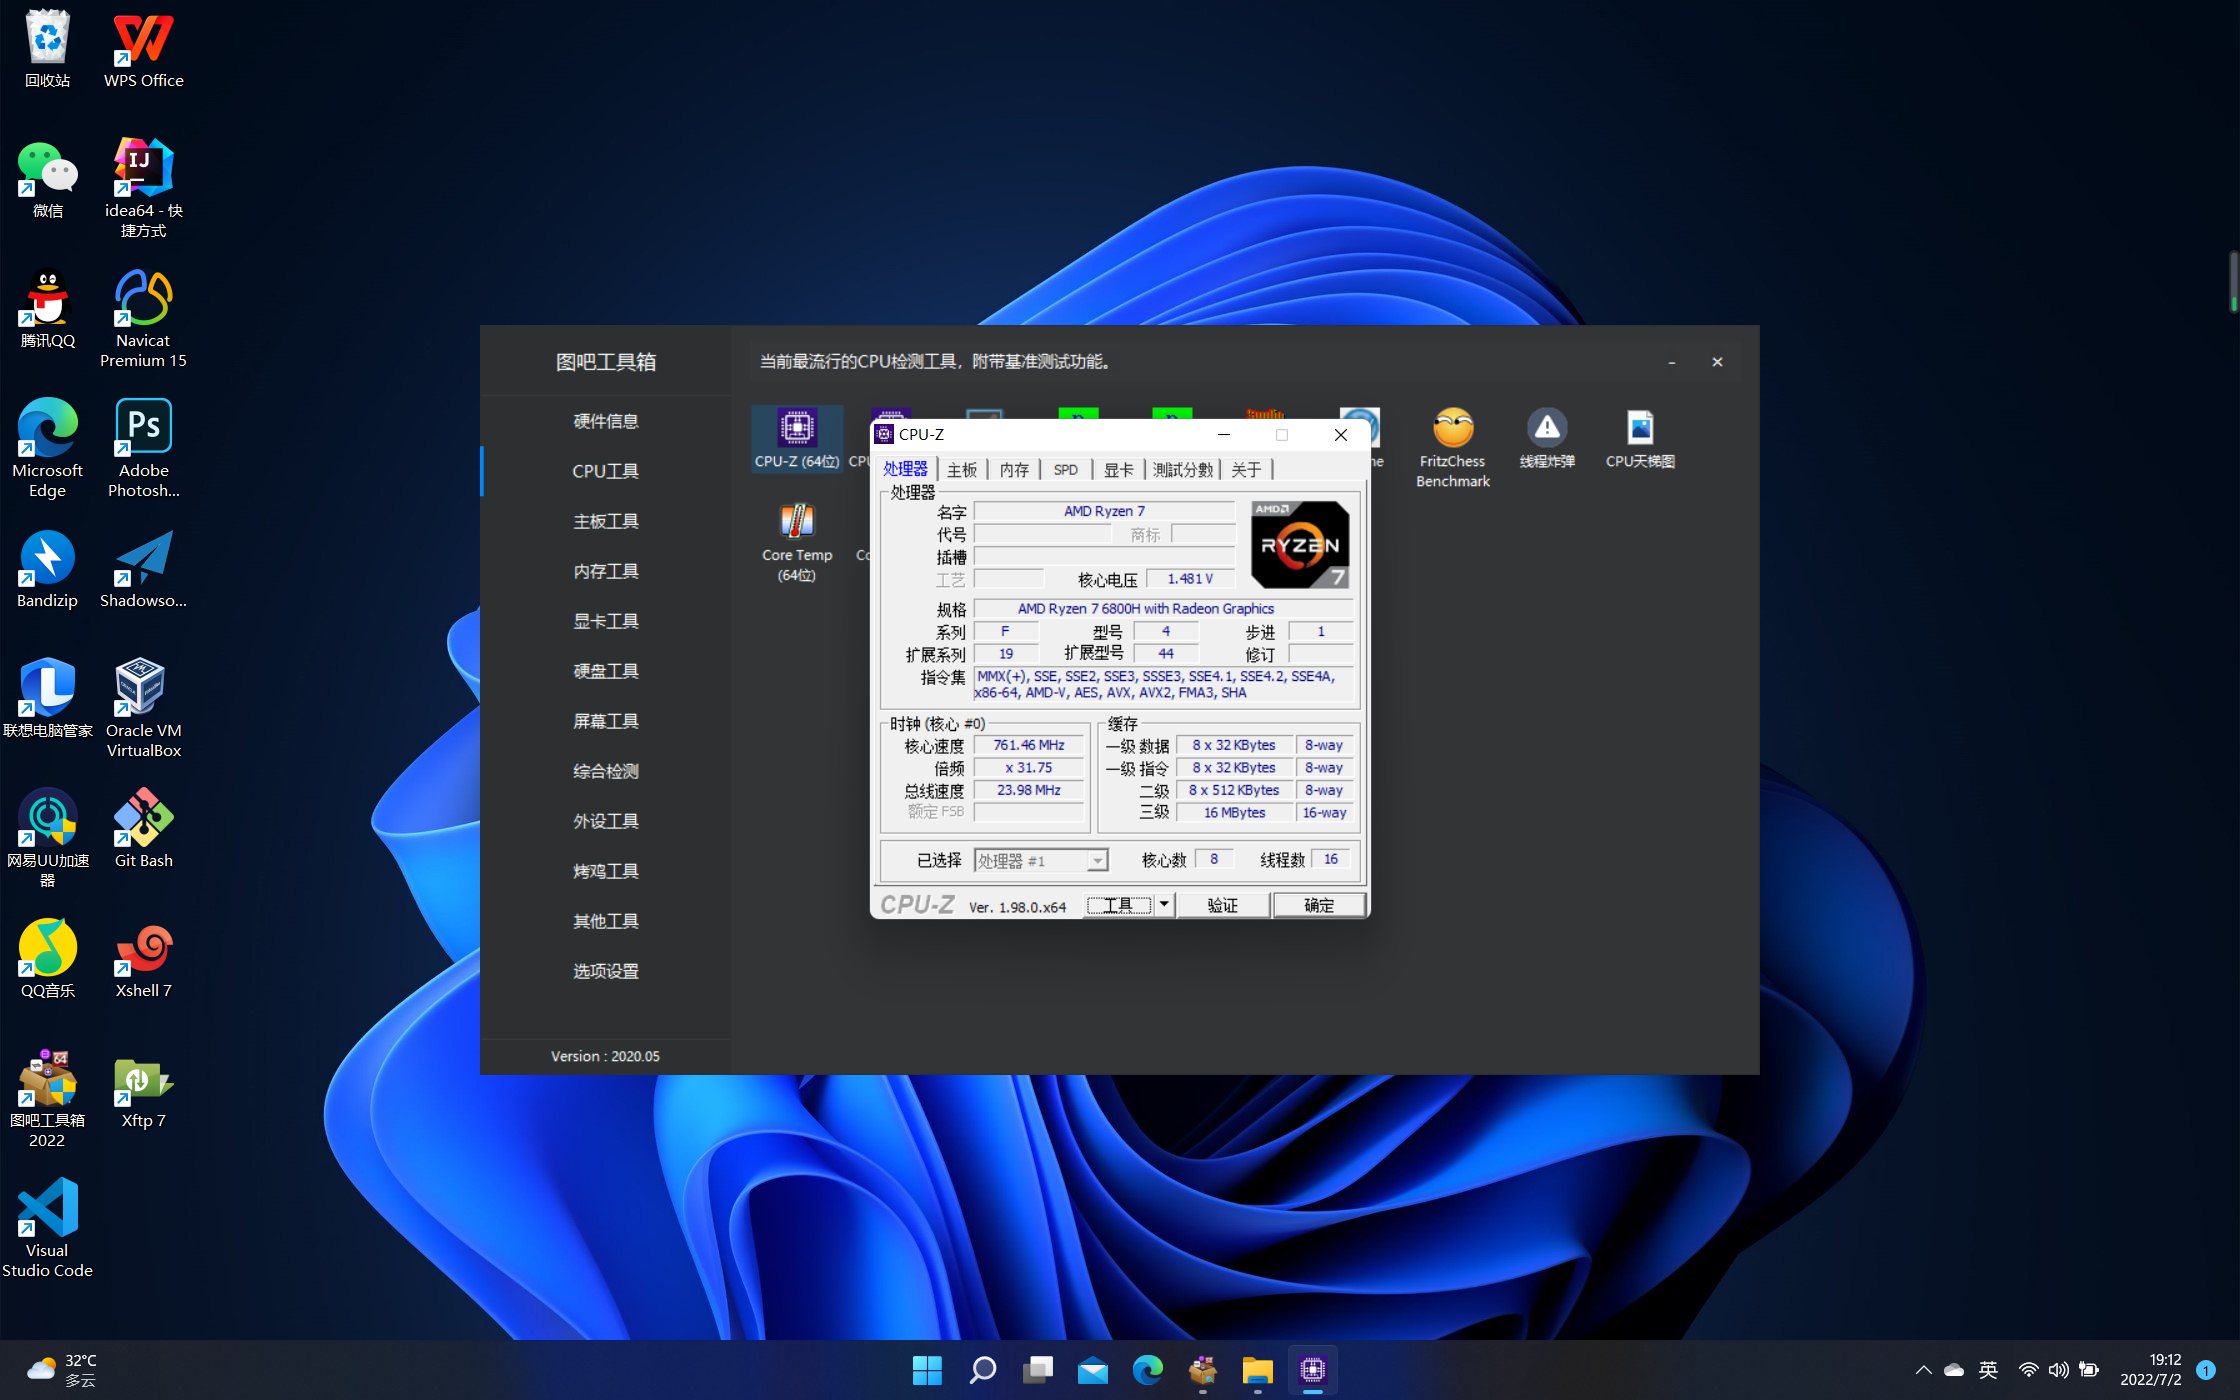Viewport: 2240px width, 1400px height.
Task: Open the weather widget showing 32°C
Action: click(62, 1370)
